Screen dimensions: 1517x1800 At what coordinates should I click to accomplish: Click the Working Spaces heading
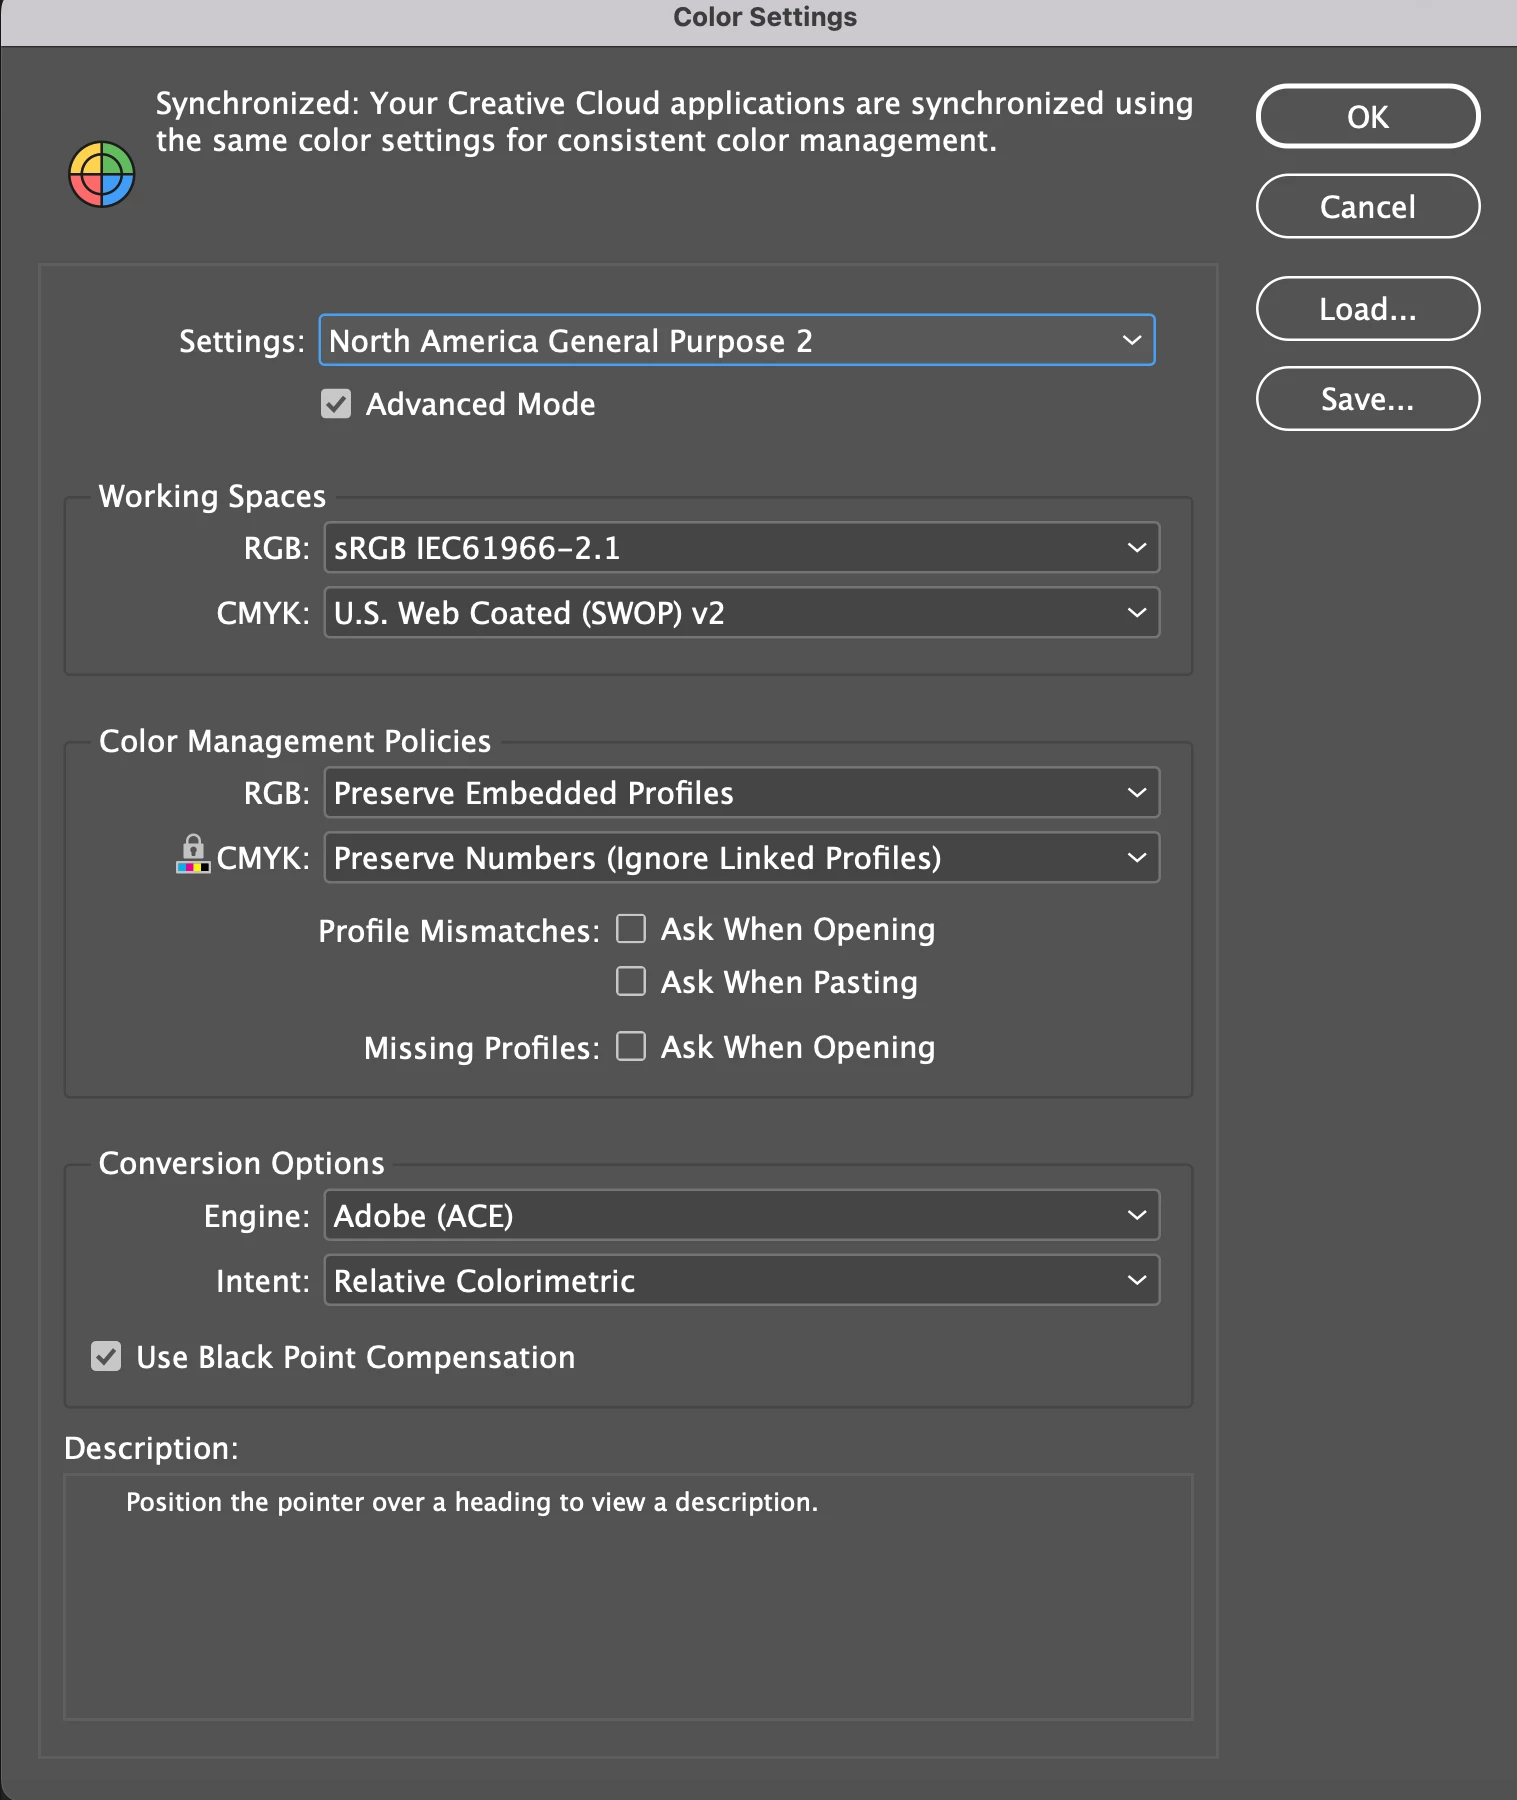[212, 496]
